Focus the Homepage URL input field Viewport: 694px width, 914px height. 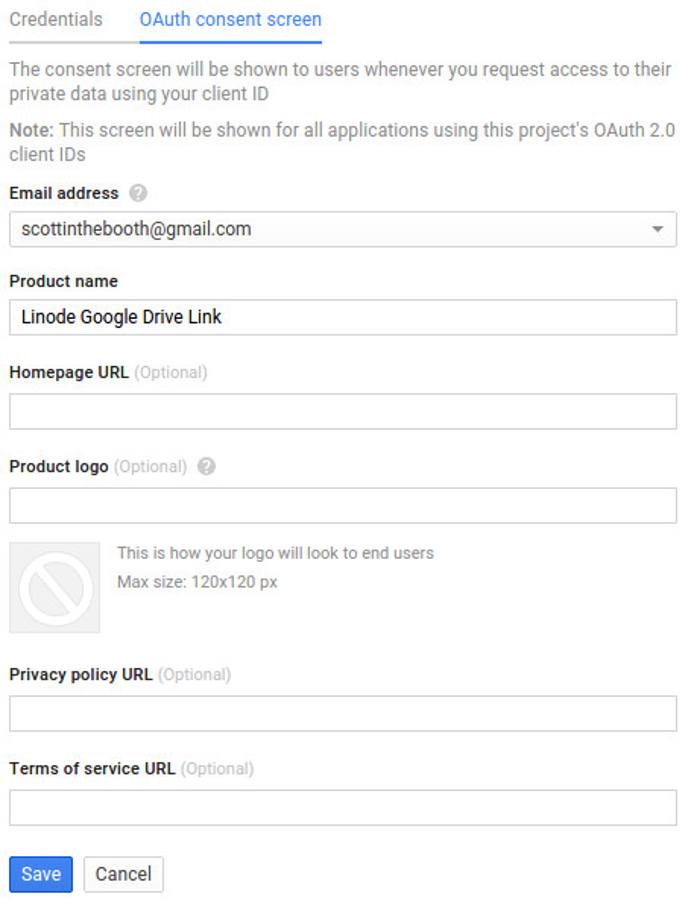pos(340,410)
